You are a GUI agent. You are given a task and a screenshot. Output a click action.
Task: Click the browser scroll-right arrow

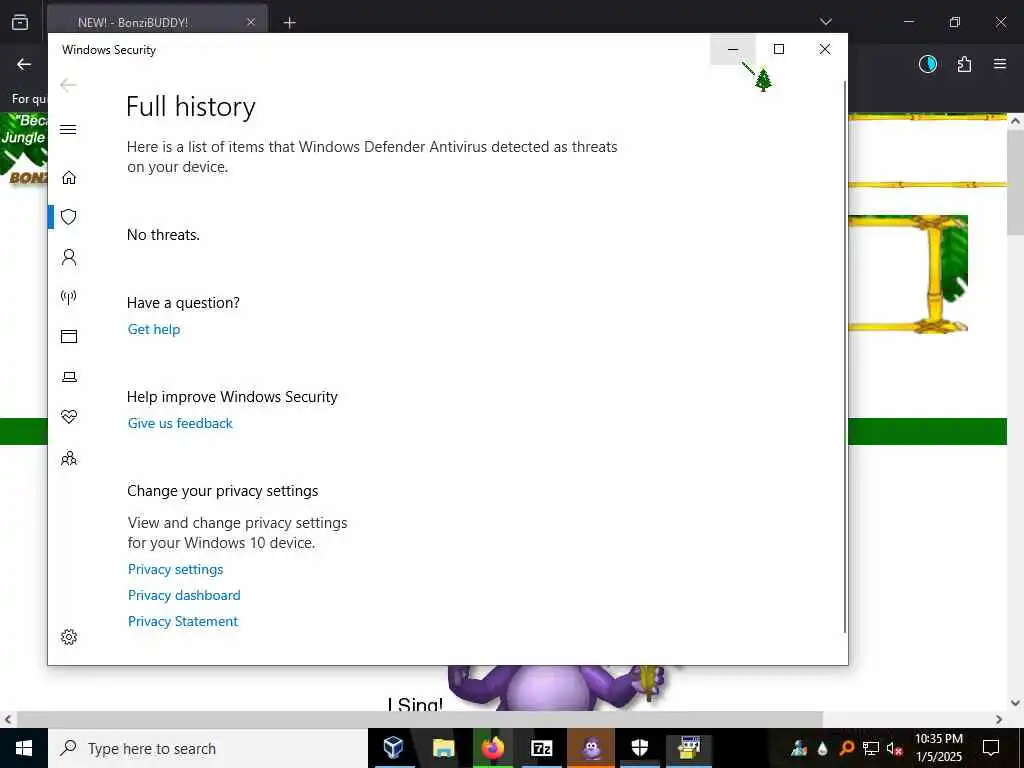click(999, 720)
